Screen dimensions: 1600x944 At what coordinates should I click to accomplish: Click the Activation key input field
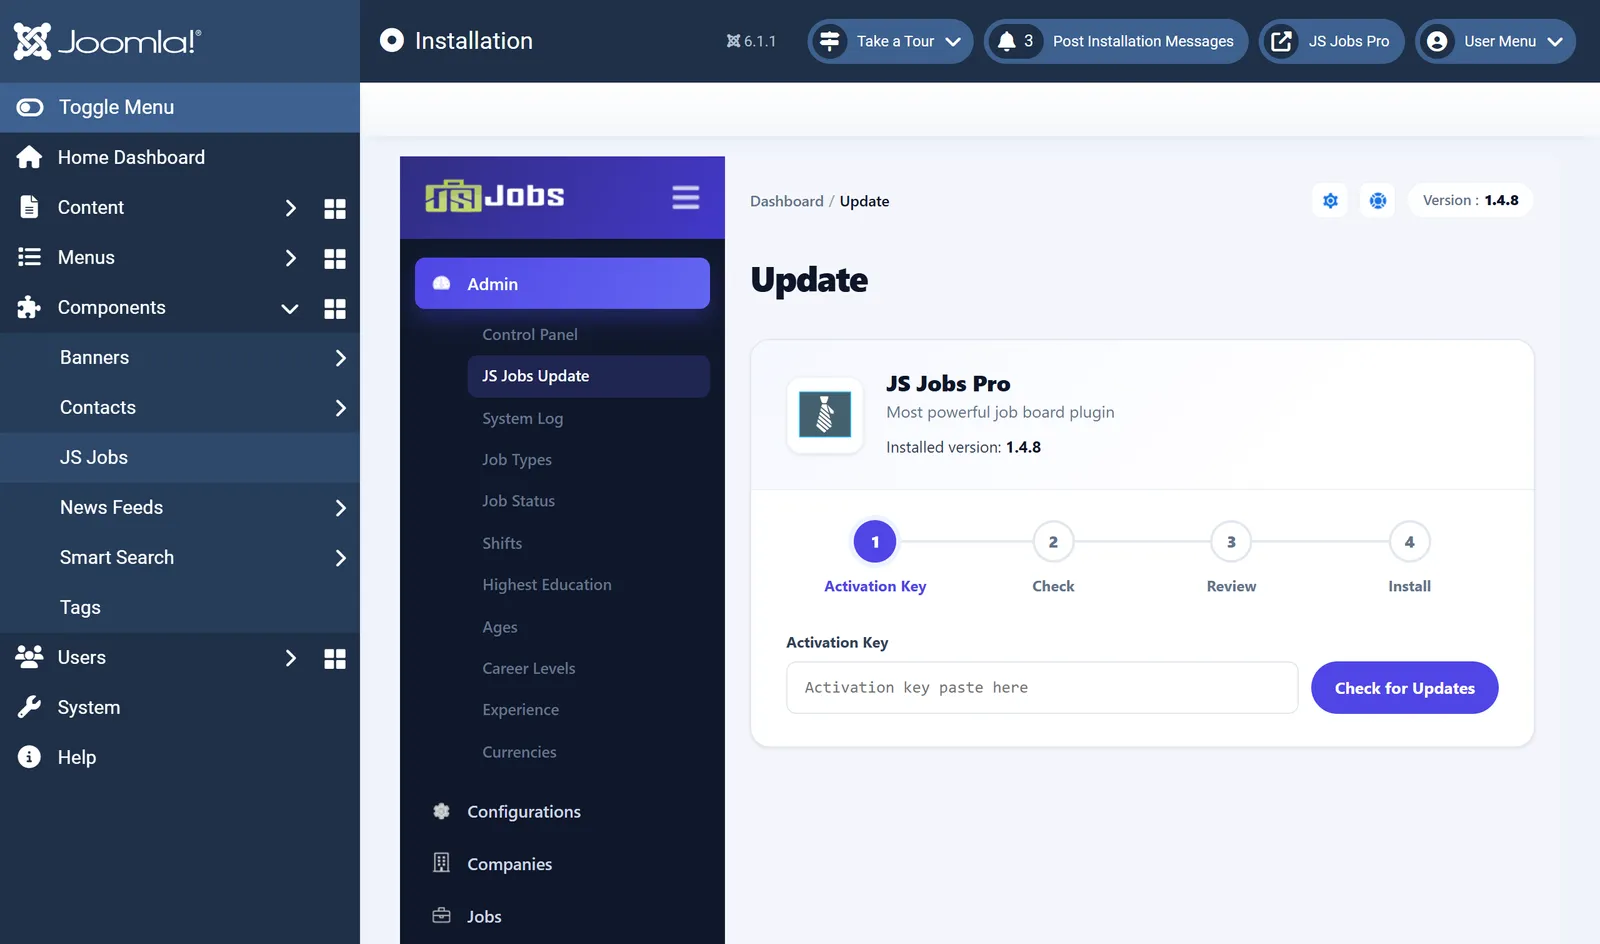point(1042,688)
